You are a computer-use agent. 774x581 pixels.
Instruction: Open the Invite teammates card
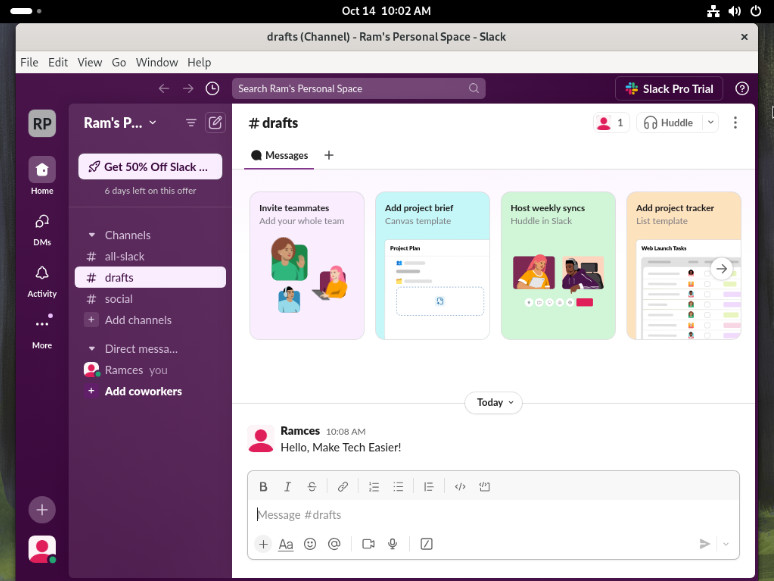pyautogui.click(x=307, y=266)
